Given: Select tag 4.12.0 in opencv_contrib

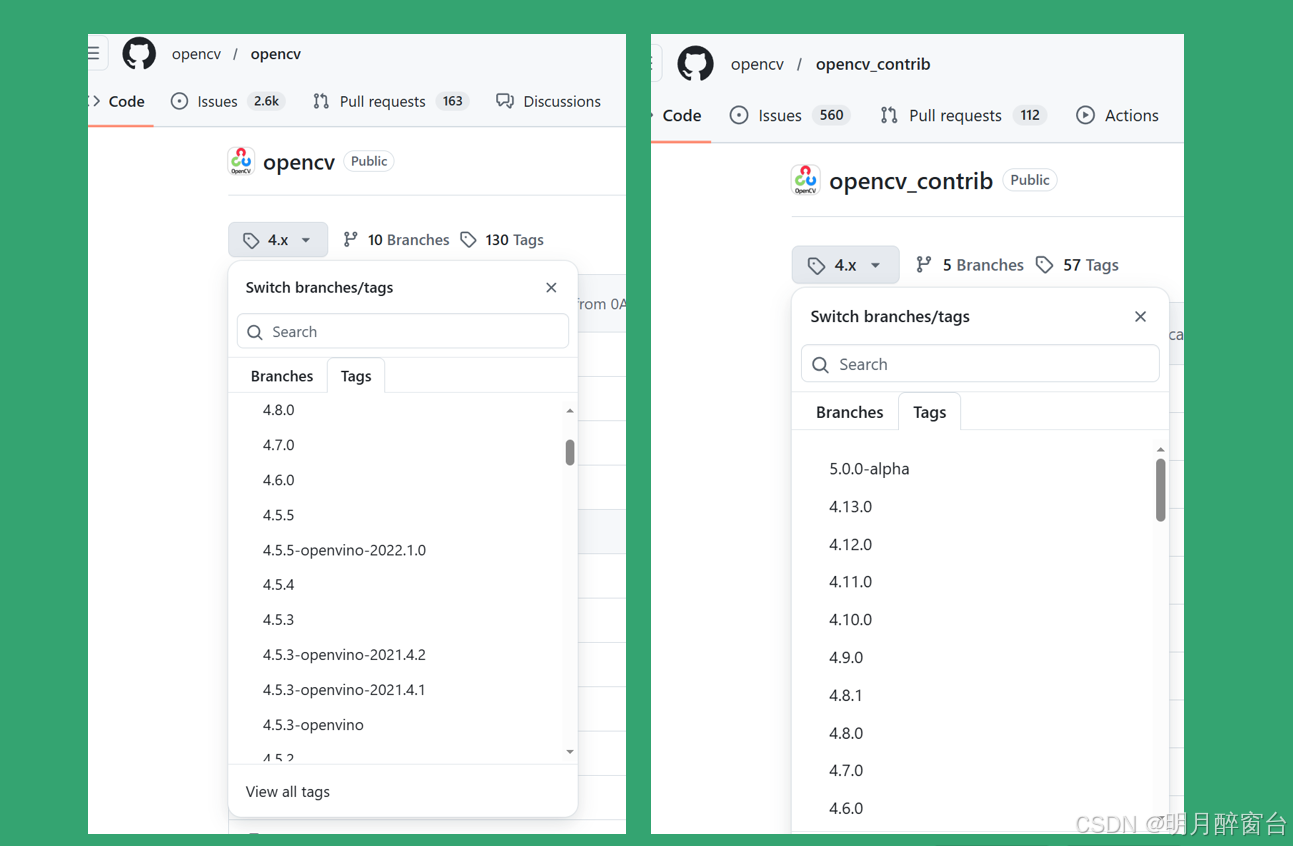Looking at the screenshot, I should coord(851,545).
